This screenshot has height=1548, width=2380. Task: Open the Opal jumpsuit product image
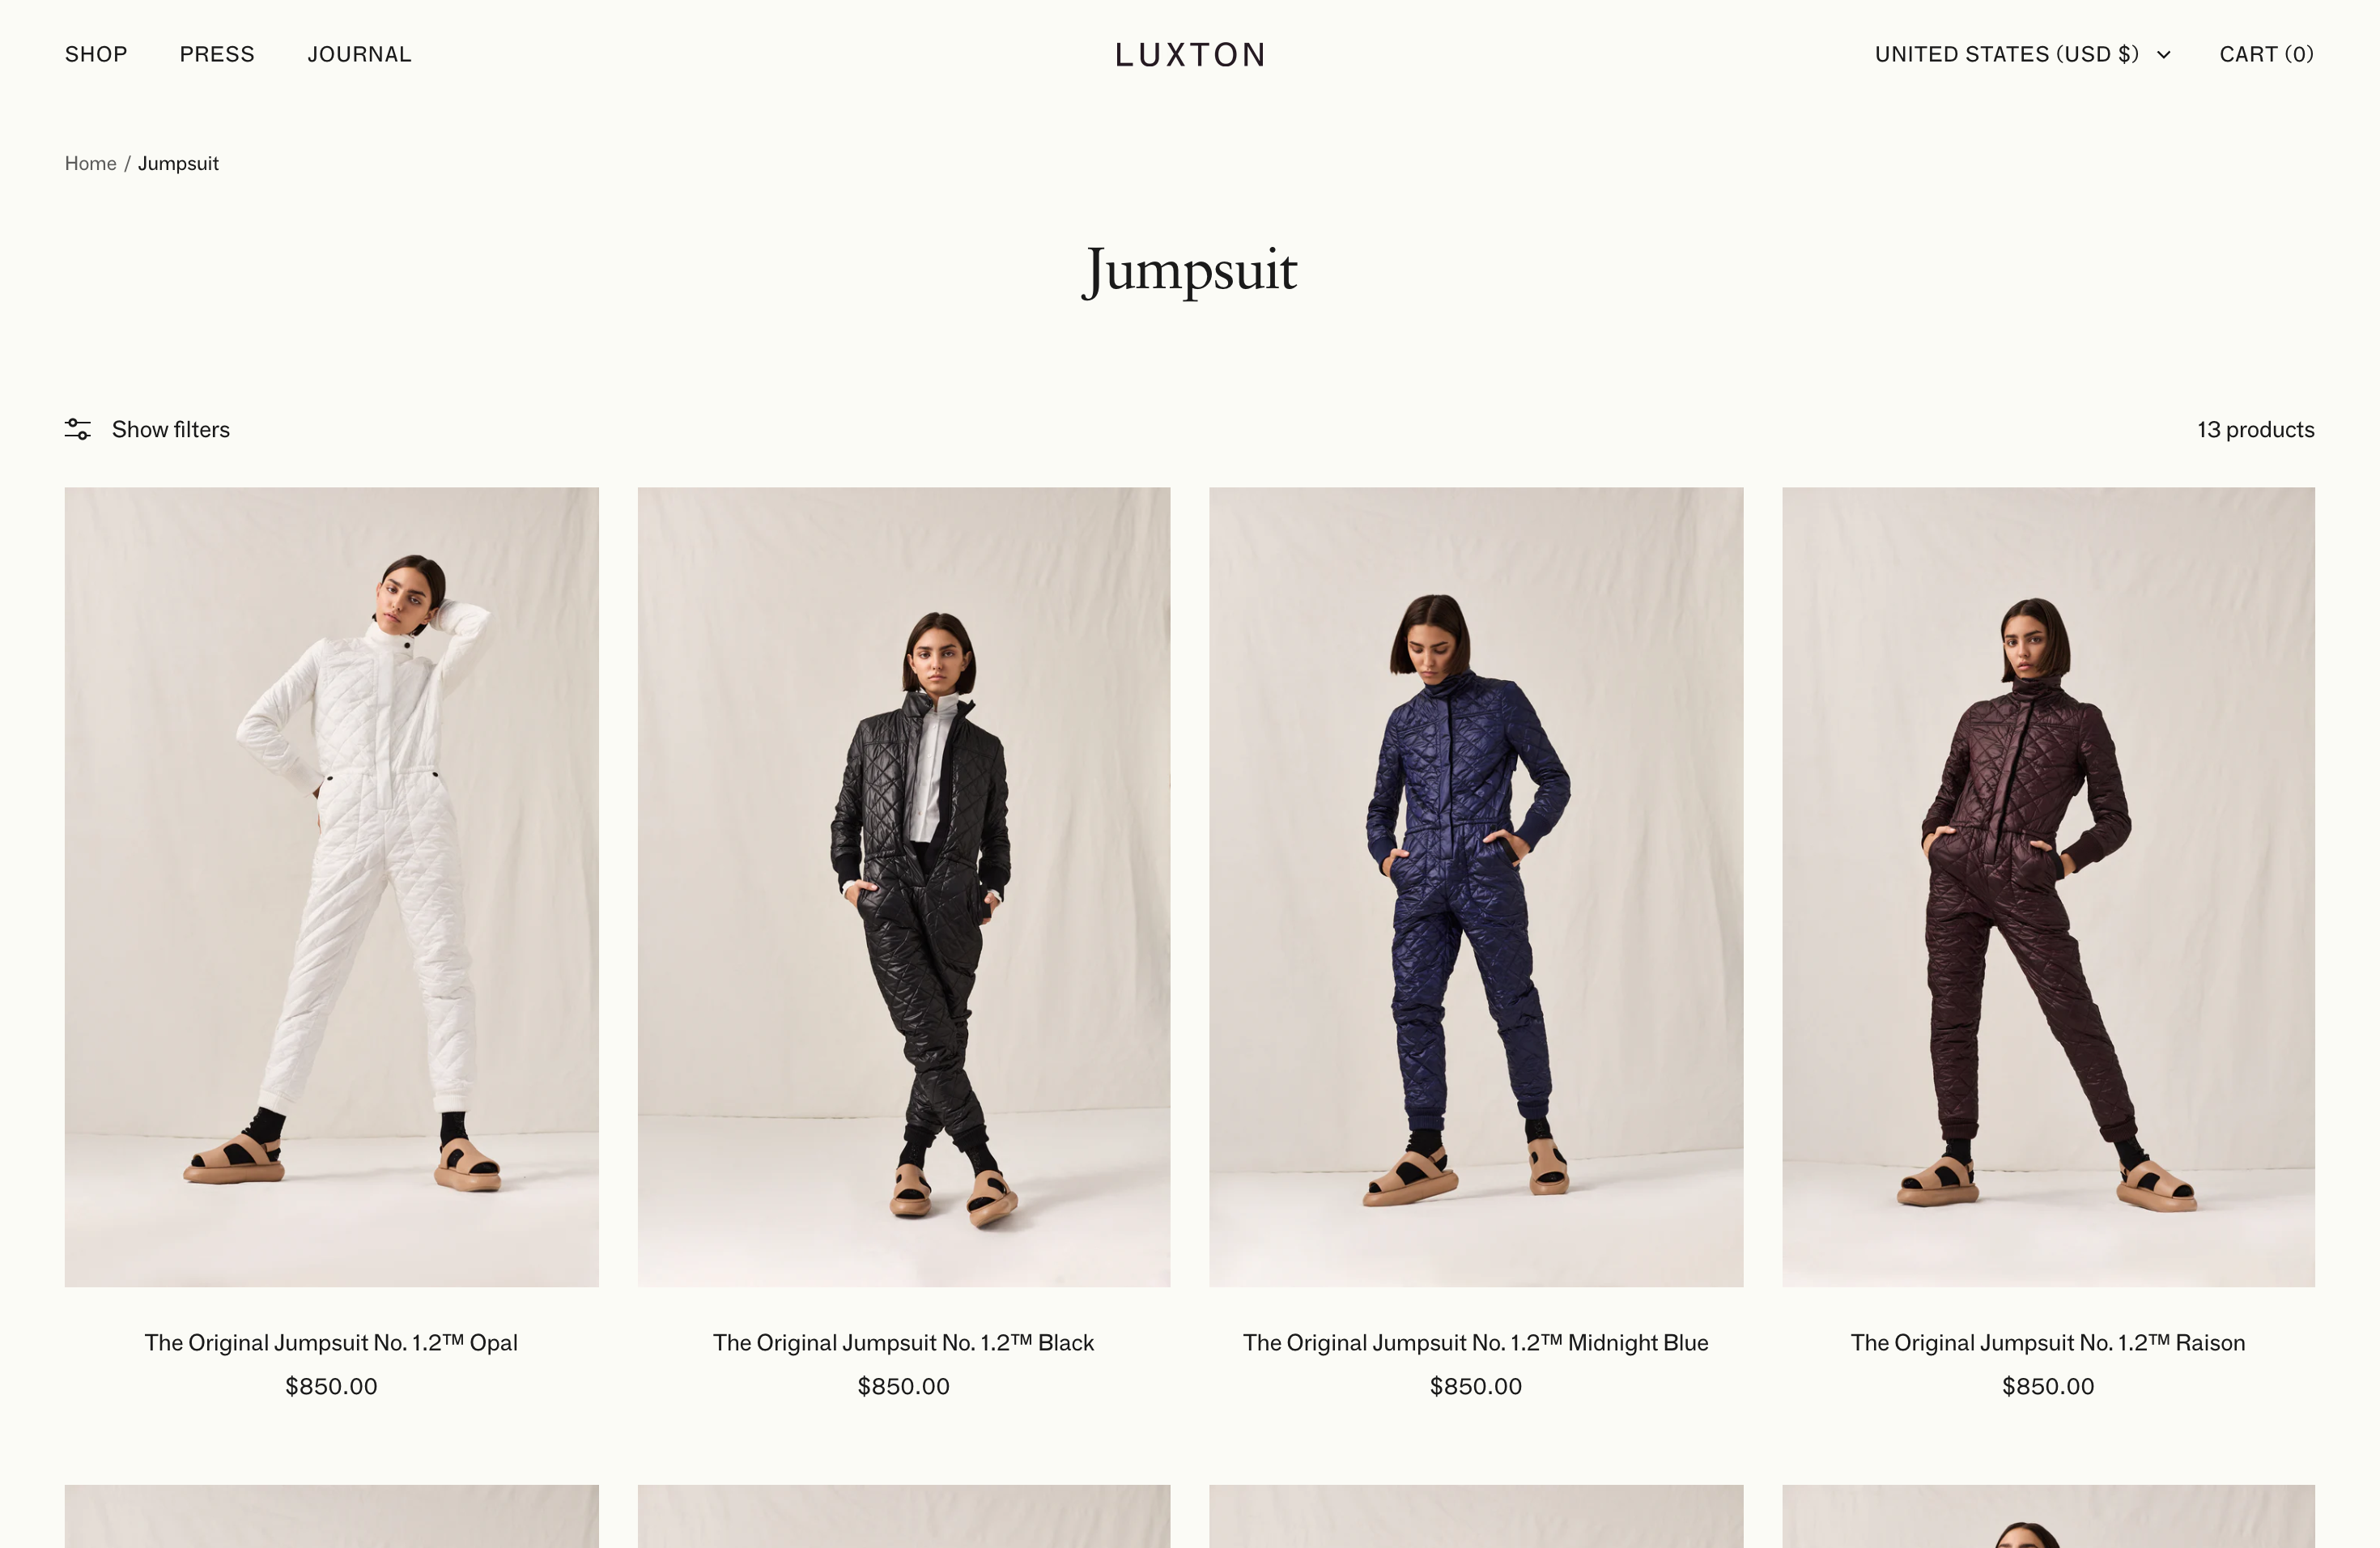[332, 887]
